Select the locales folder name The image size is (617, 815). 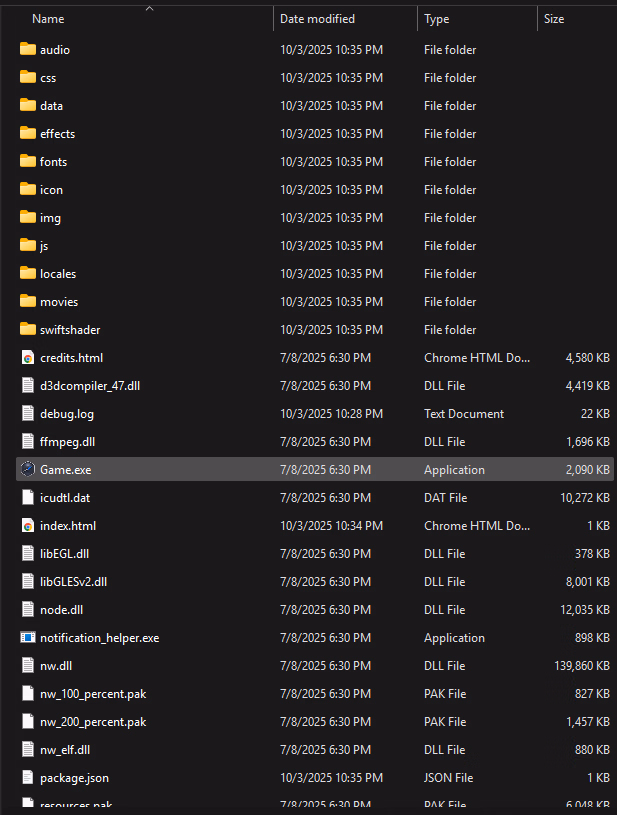point(58,274)
